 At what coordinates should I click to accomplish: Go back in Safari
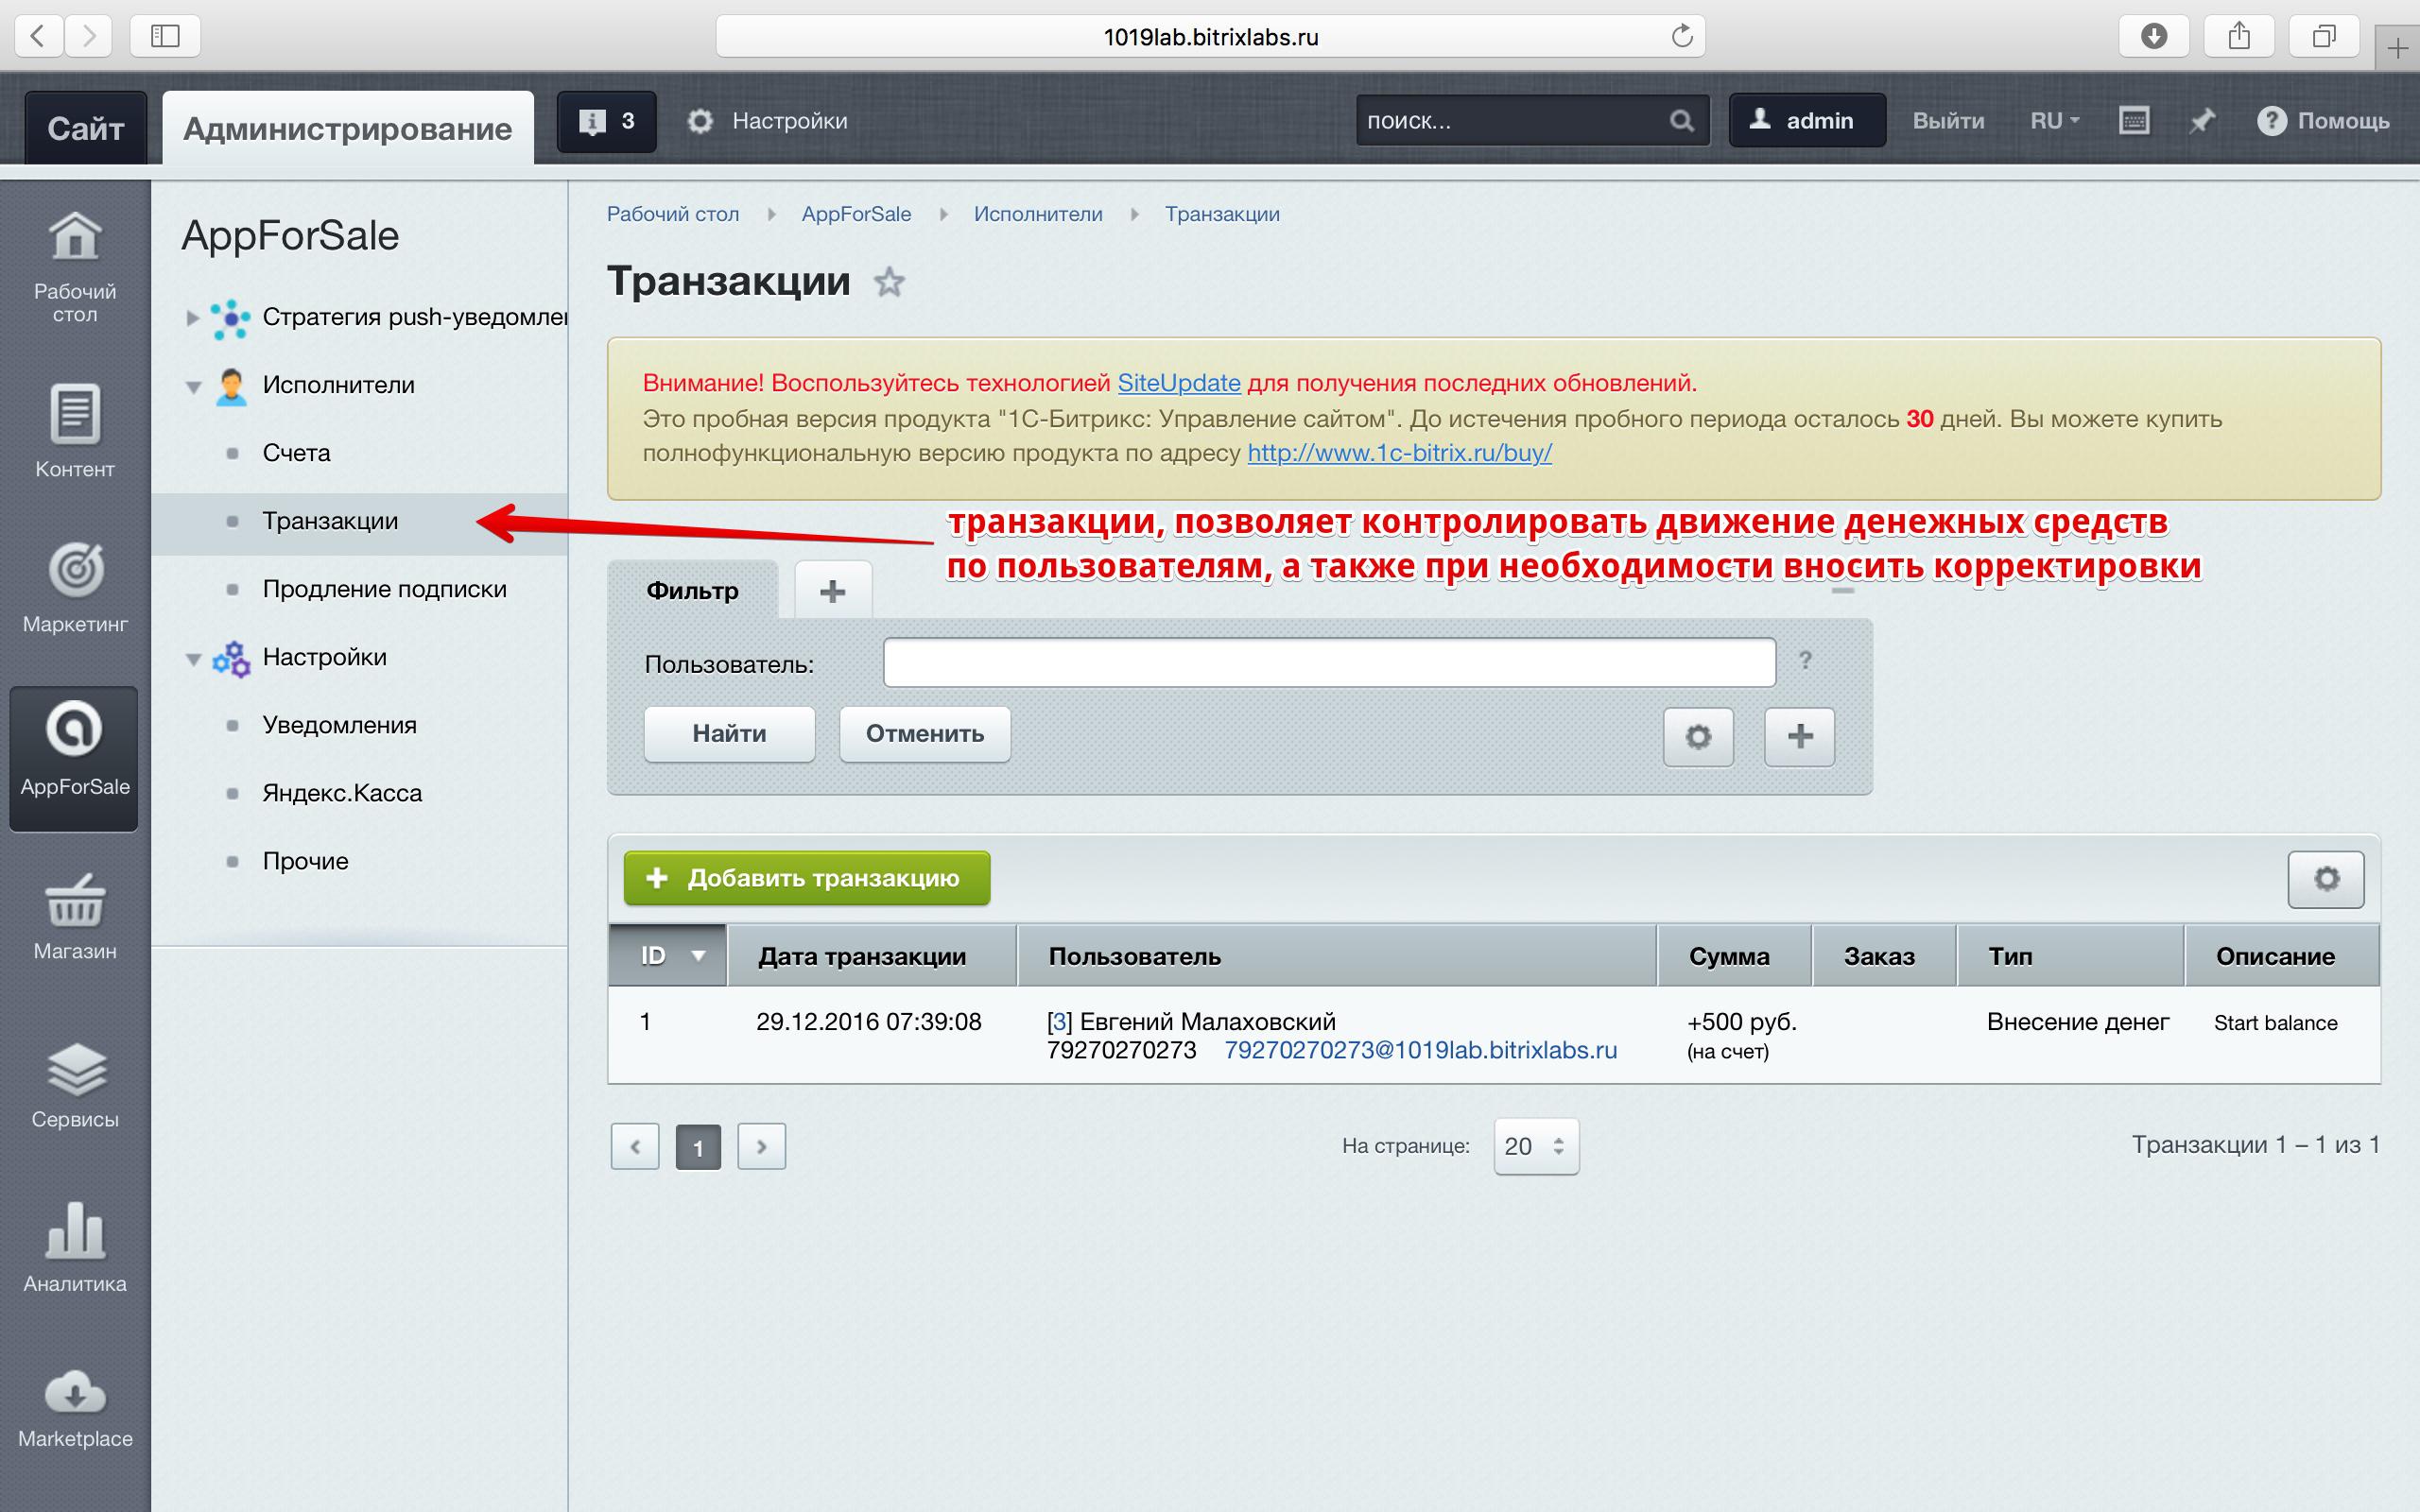pos(38,36)
